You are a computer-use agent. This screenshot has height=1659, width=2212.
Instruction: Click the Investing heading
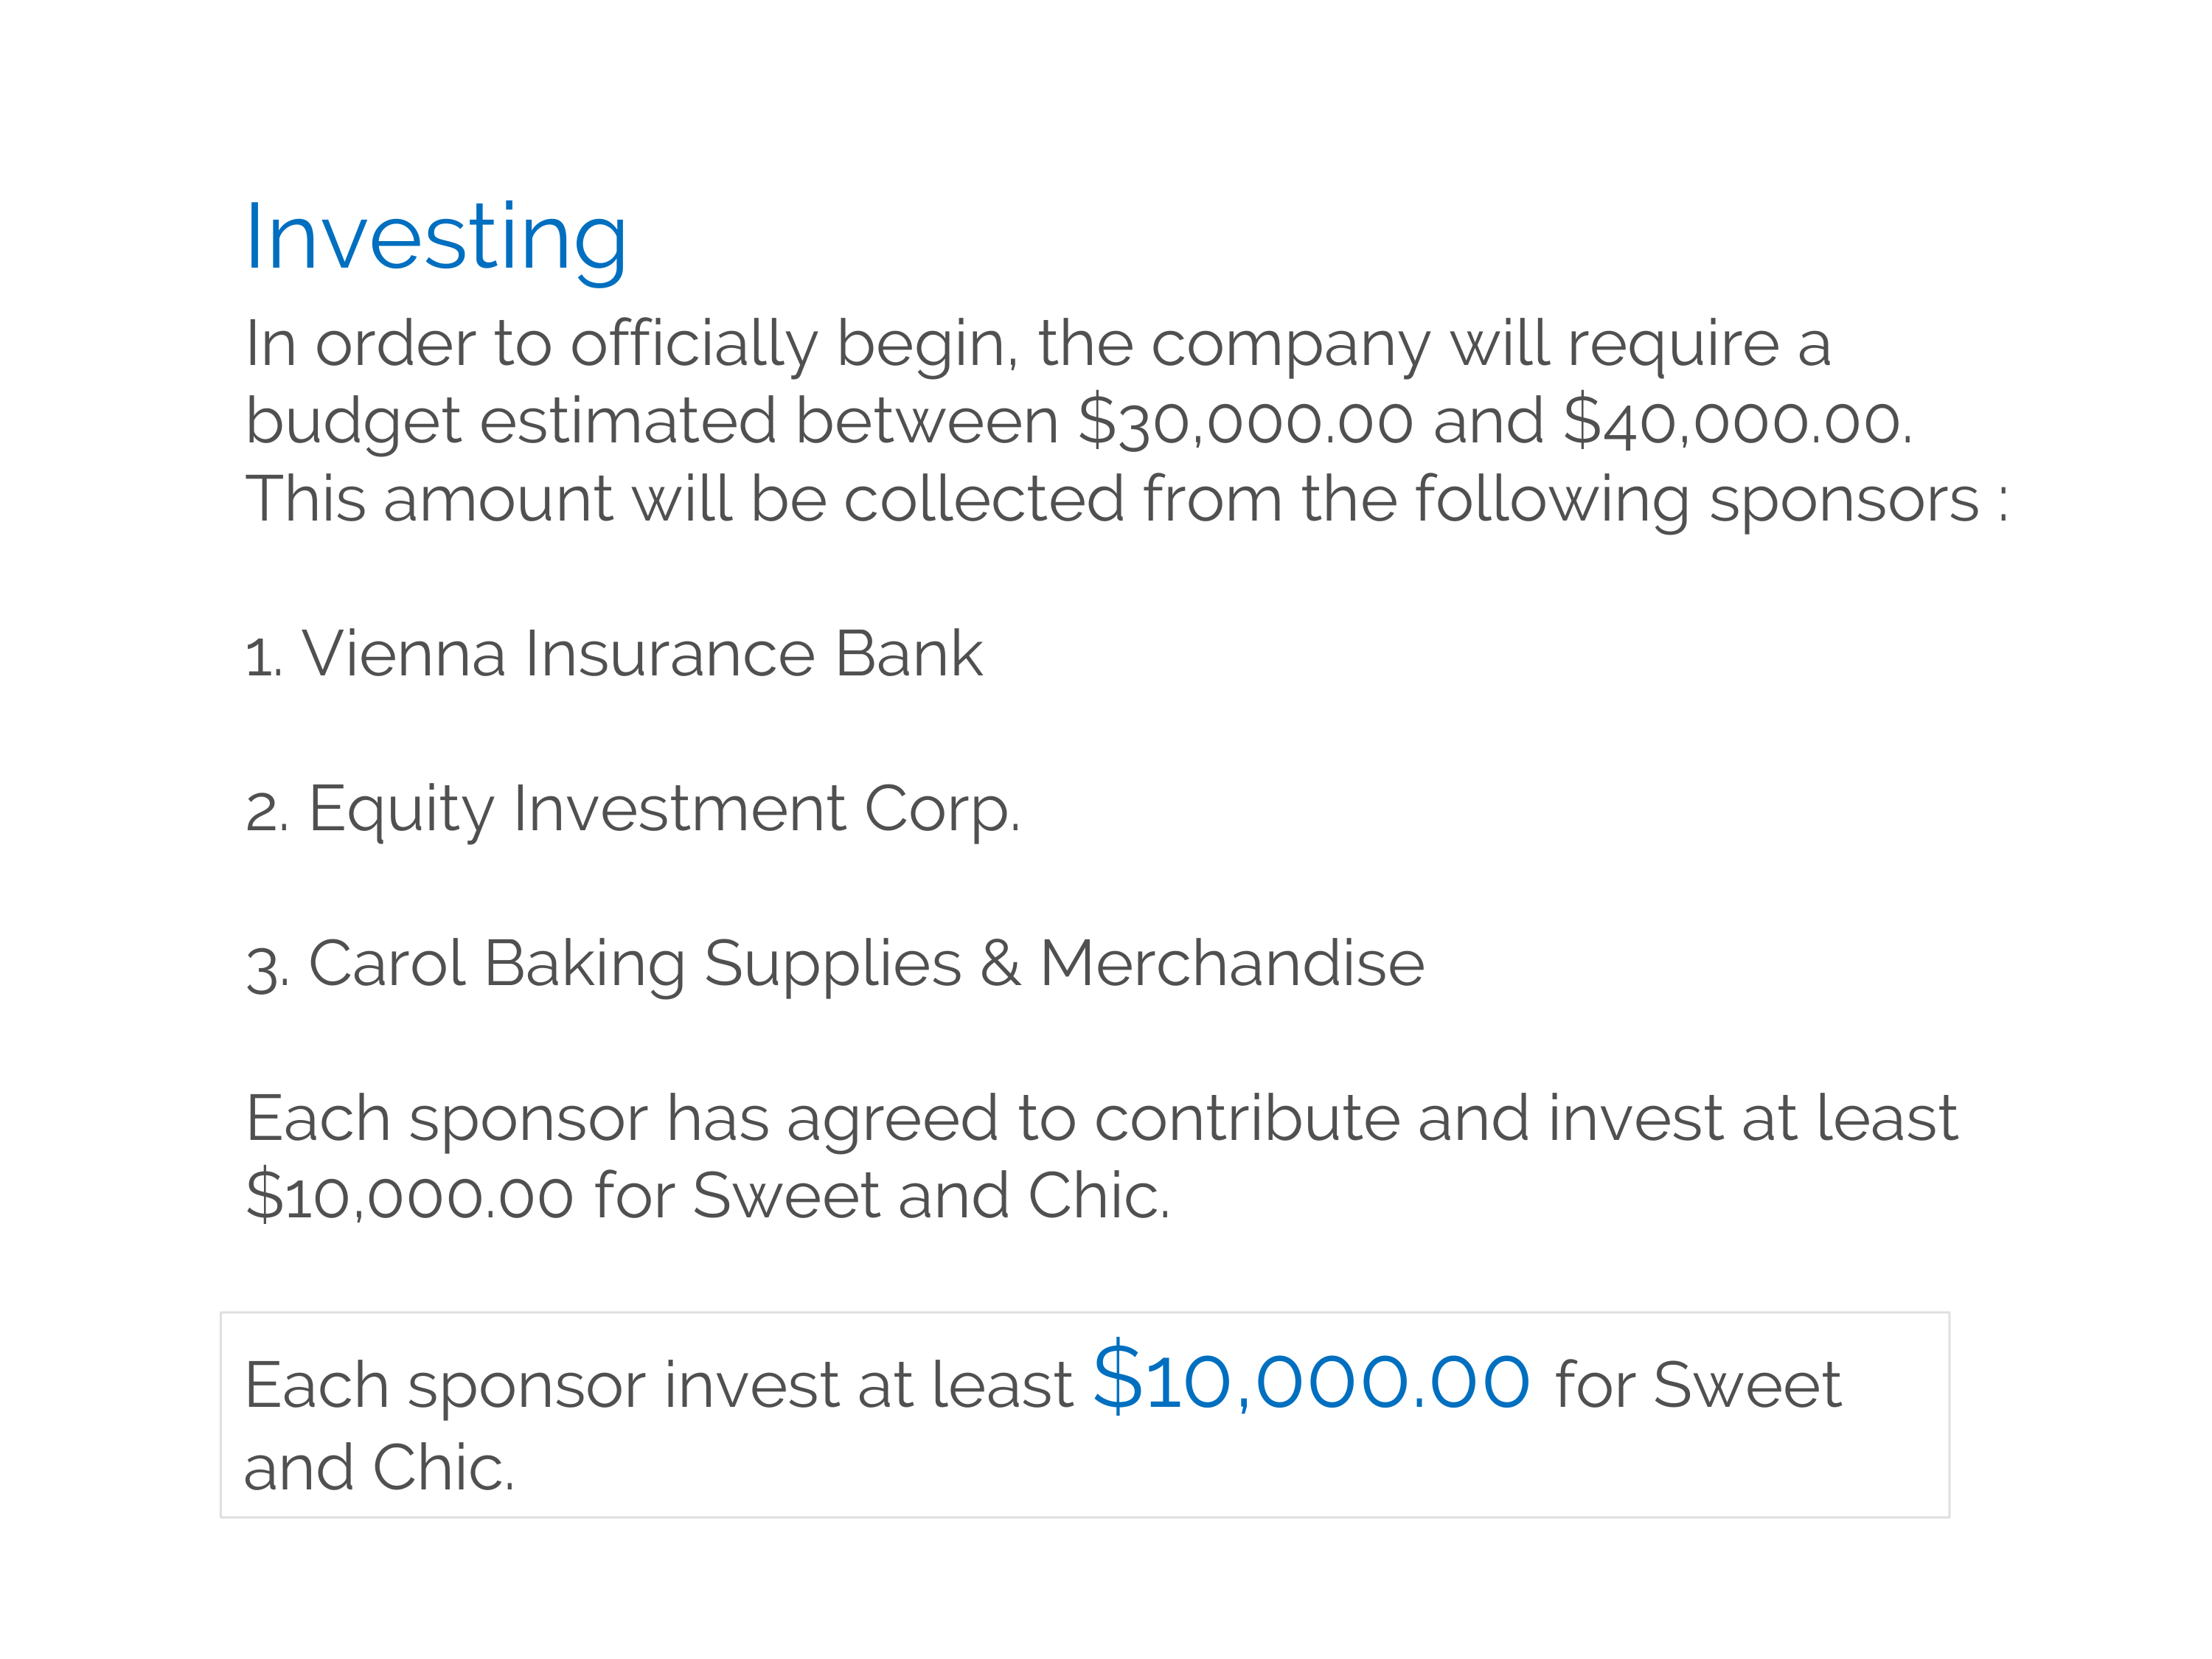[436, 238]
